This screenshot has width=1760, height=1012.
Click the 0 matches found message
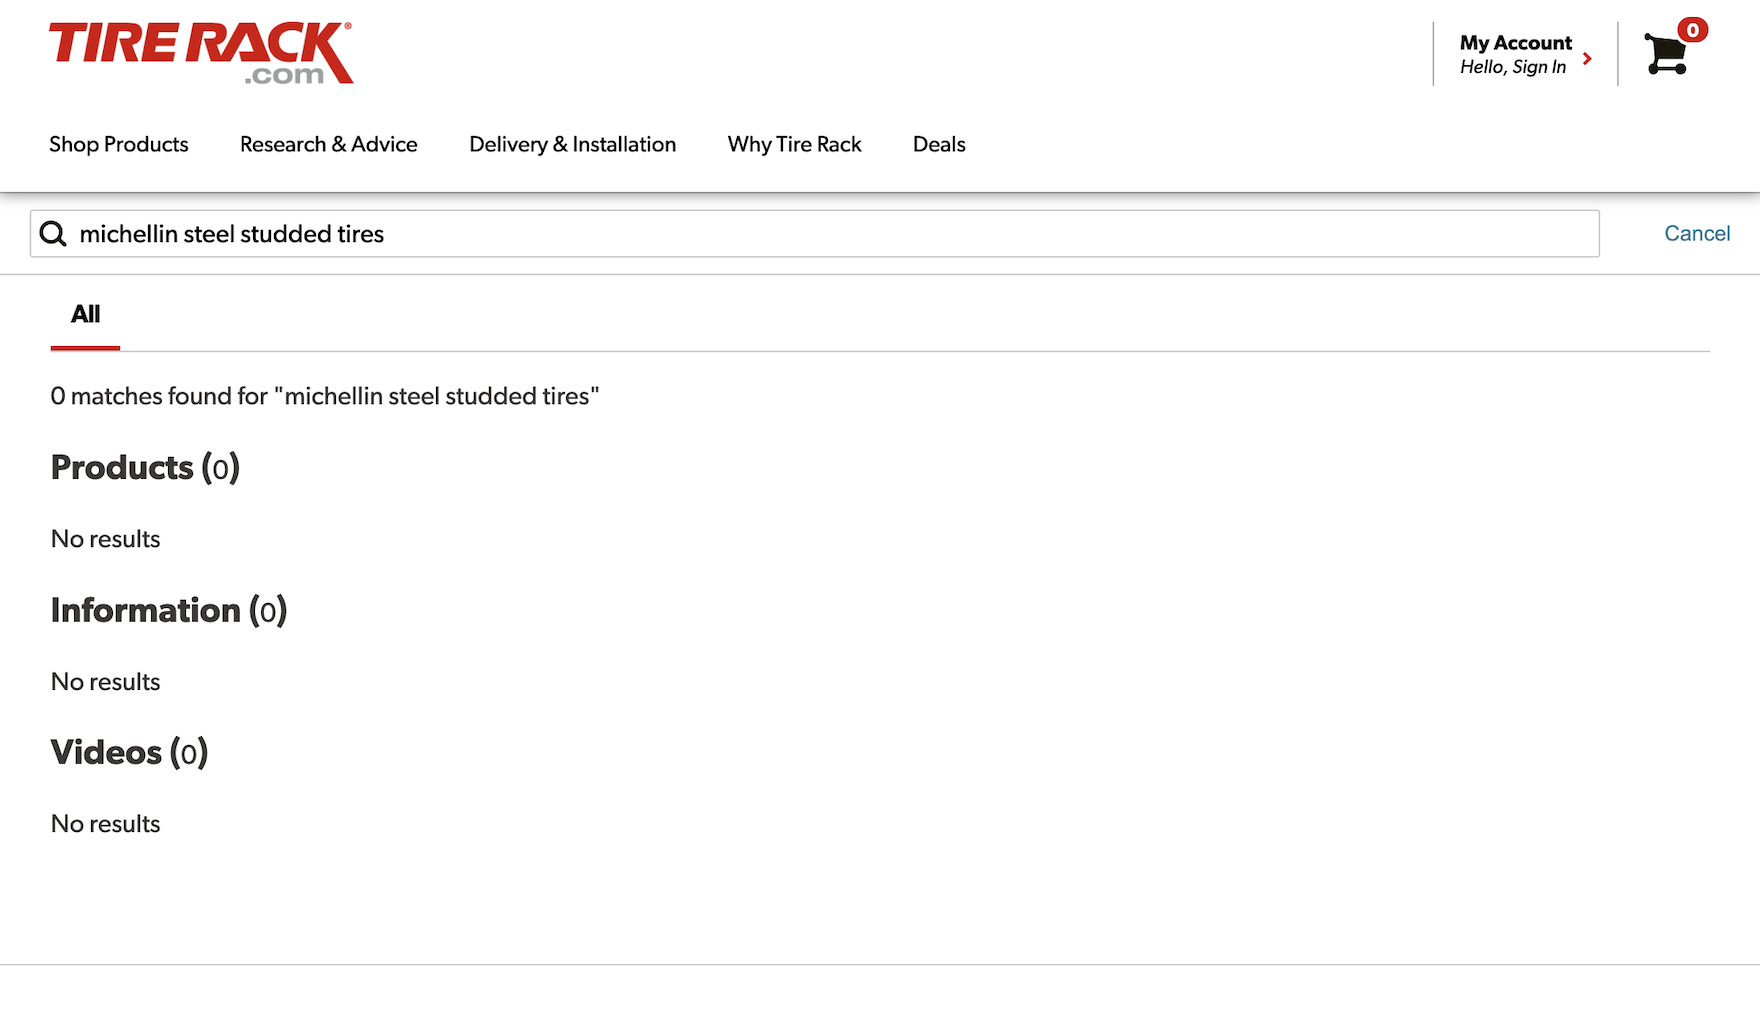[325, 397]
